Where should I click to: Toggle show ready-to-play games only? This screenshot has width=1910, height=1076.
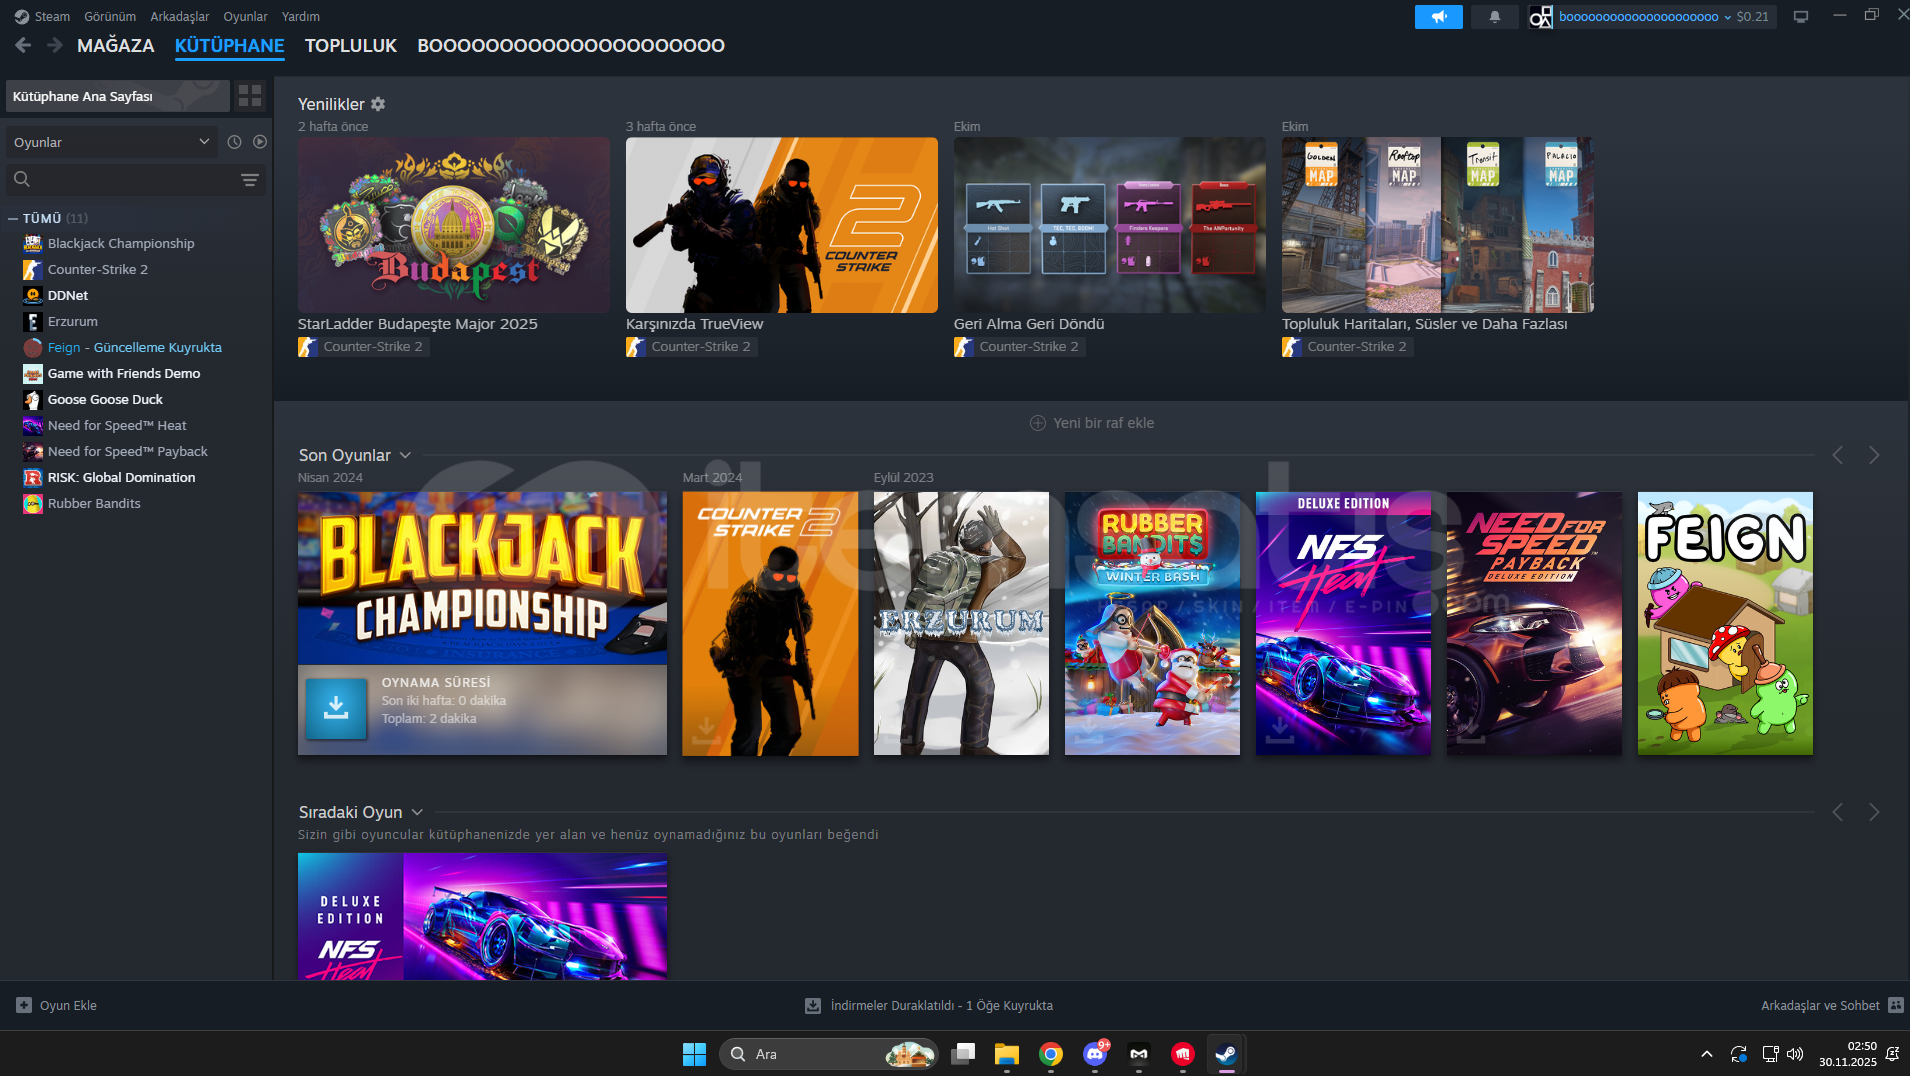(260, 142)
